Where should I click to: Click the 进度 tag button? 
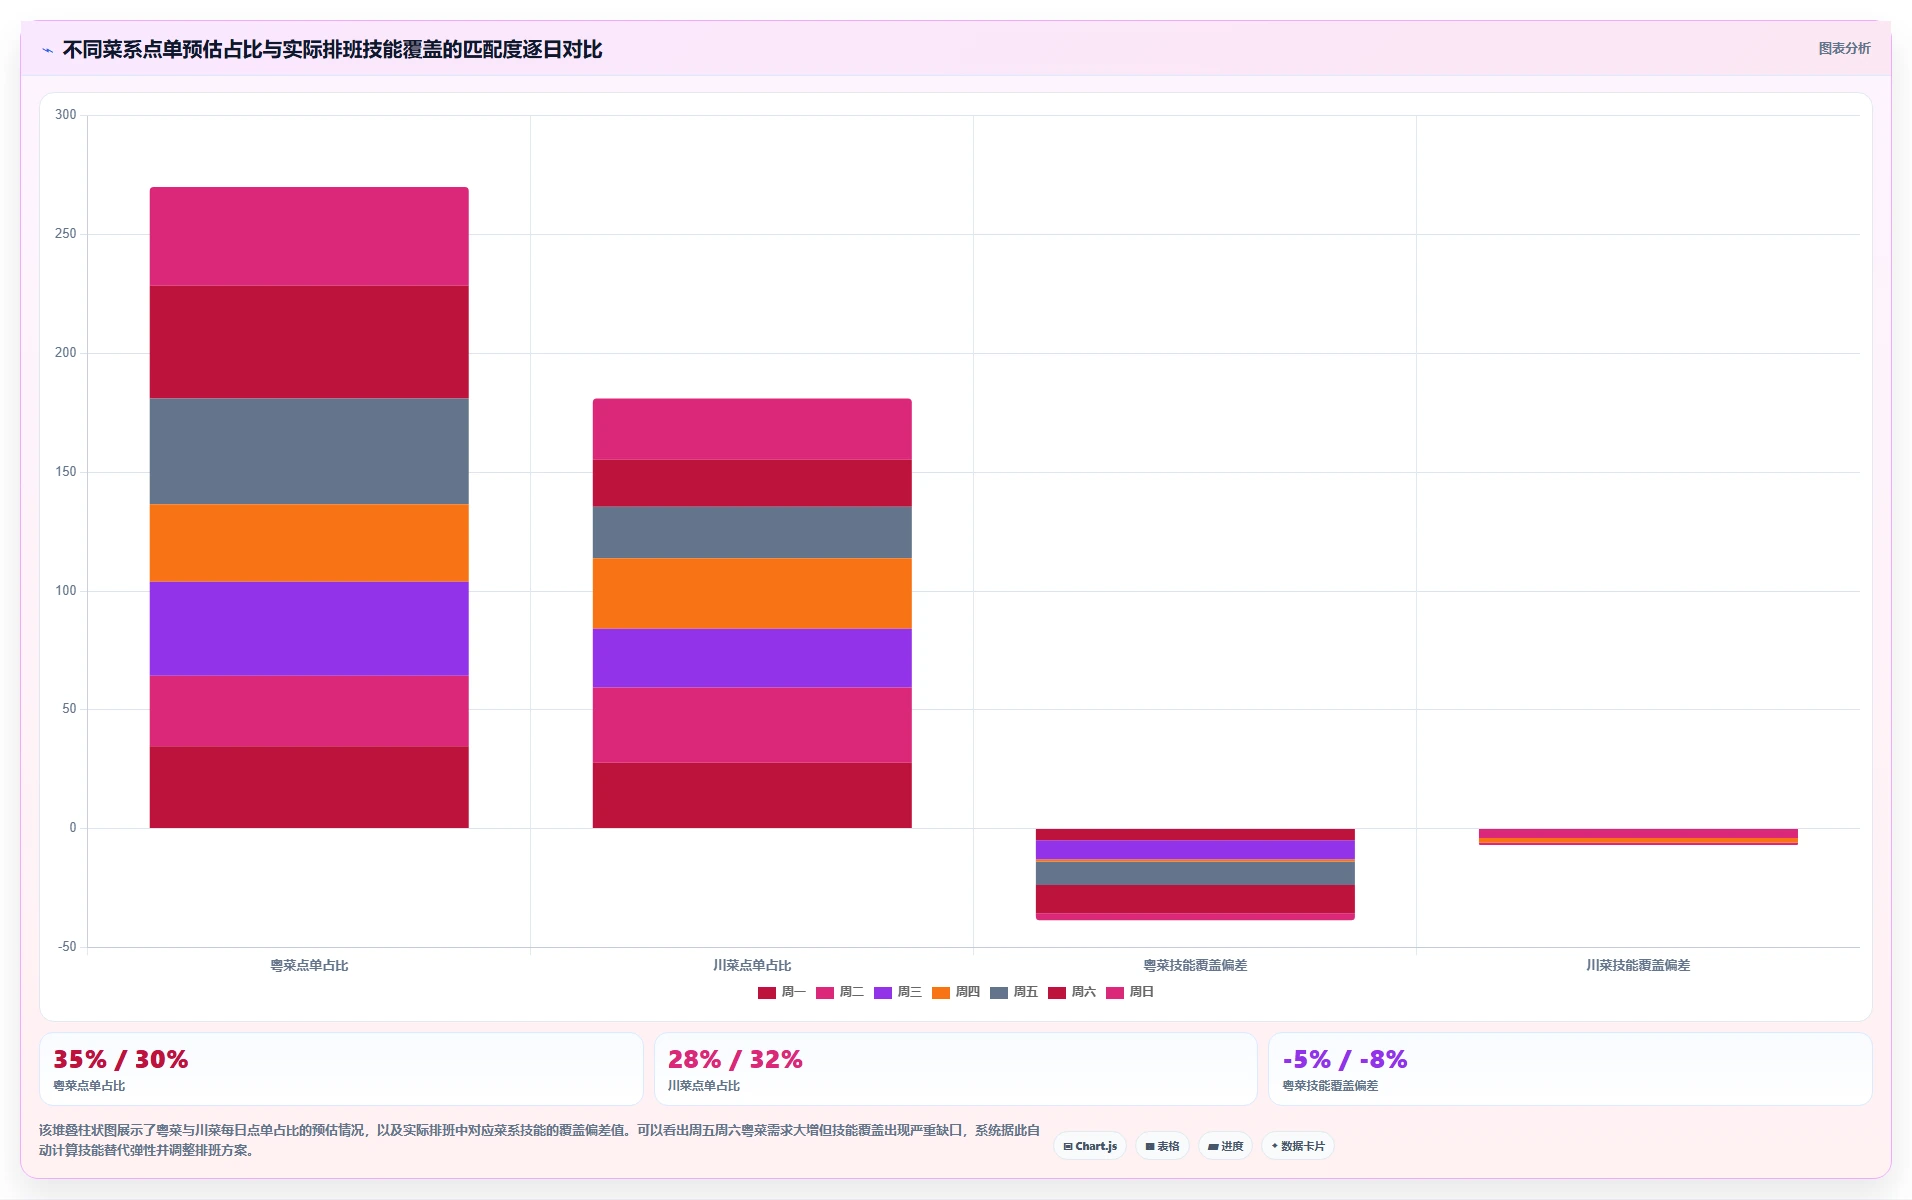click(1225, 1146)
